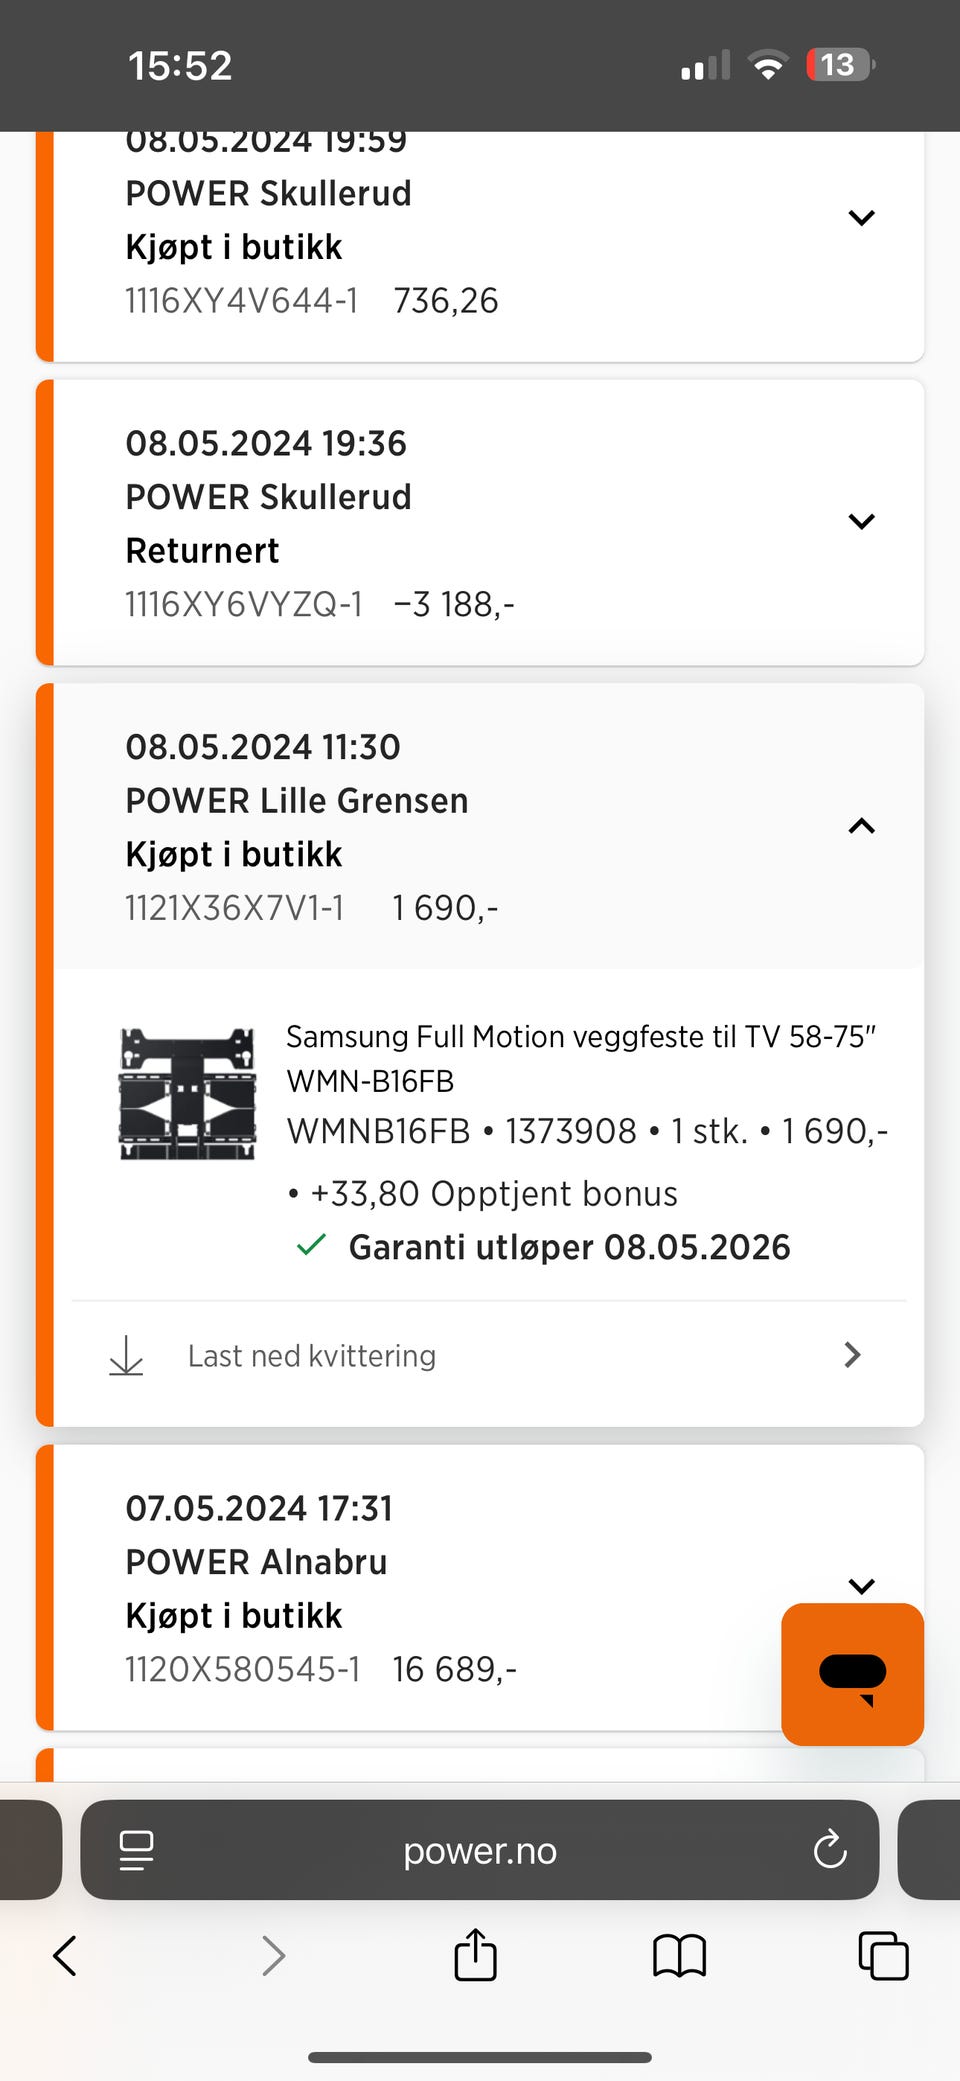Tap chevron next to Last ned kvittering
This screenshot has height=2081, width=960.
[x=852, y=1355]
